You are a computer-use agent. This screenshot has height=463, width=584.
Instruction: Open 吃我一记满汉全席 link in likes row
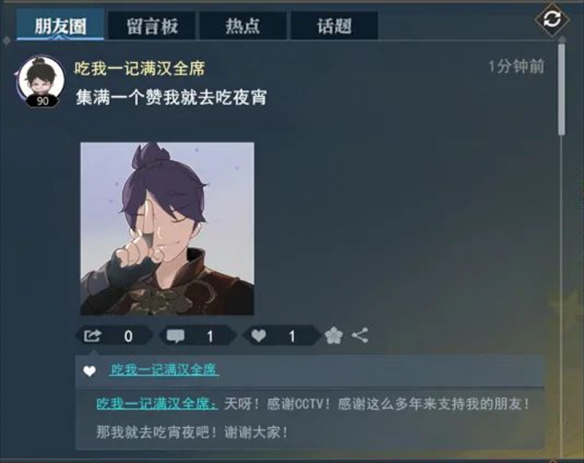[x=164, y=369]
